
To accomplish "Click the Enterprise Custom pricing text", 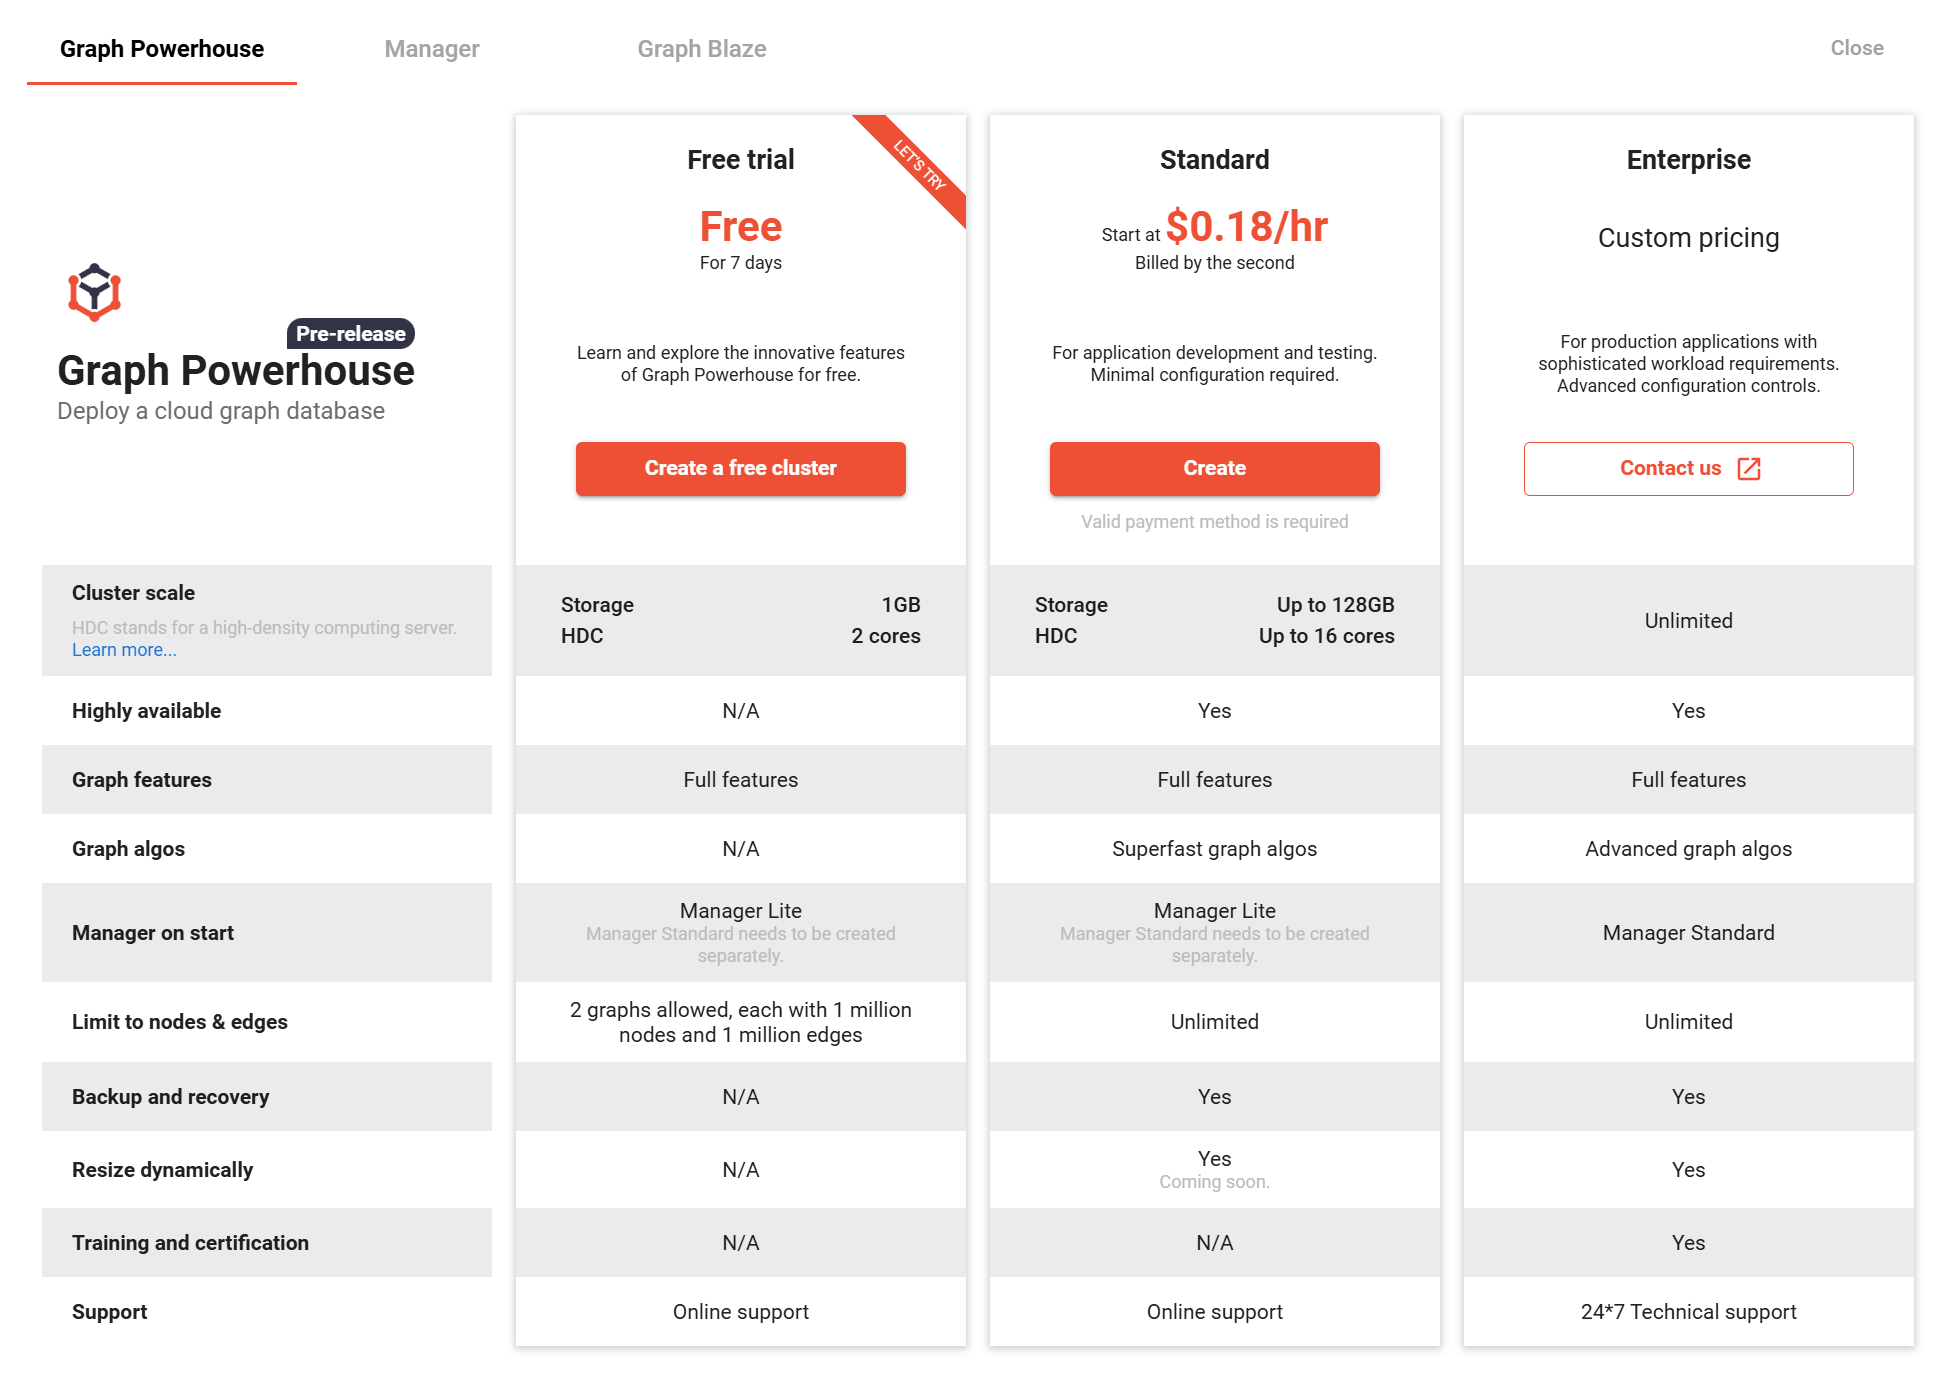I will (x=1689, y=238).
